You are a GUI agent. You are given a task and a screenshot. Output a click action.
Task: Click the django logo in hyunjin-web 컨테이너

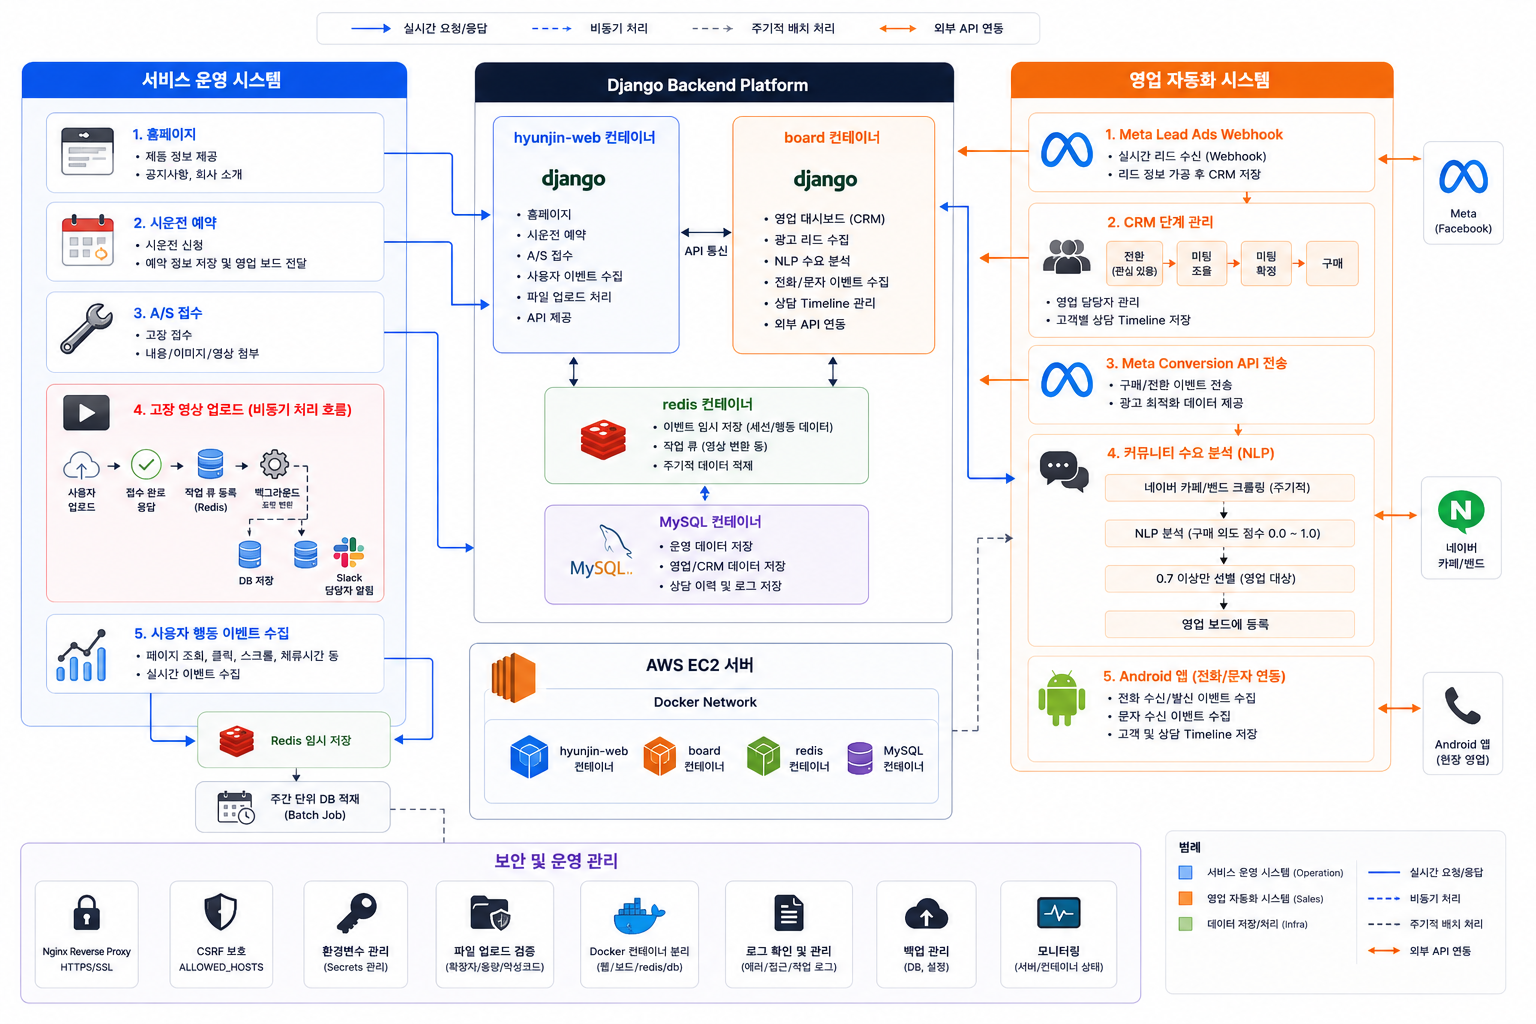[573, 179]
